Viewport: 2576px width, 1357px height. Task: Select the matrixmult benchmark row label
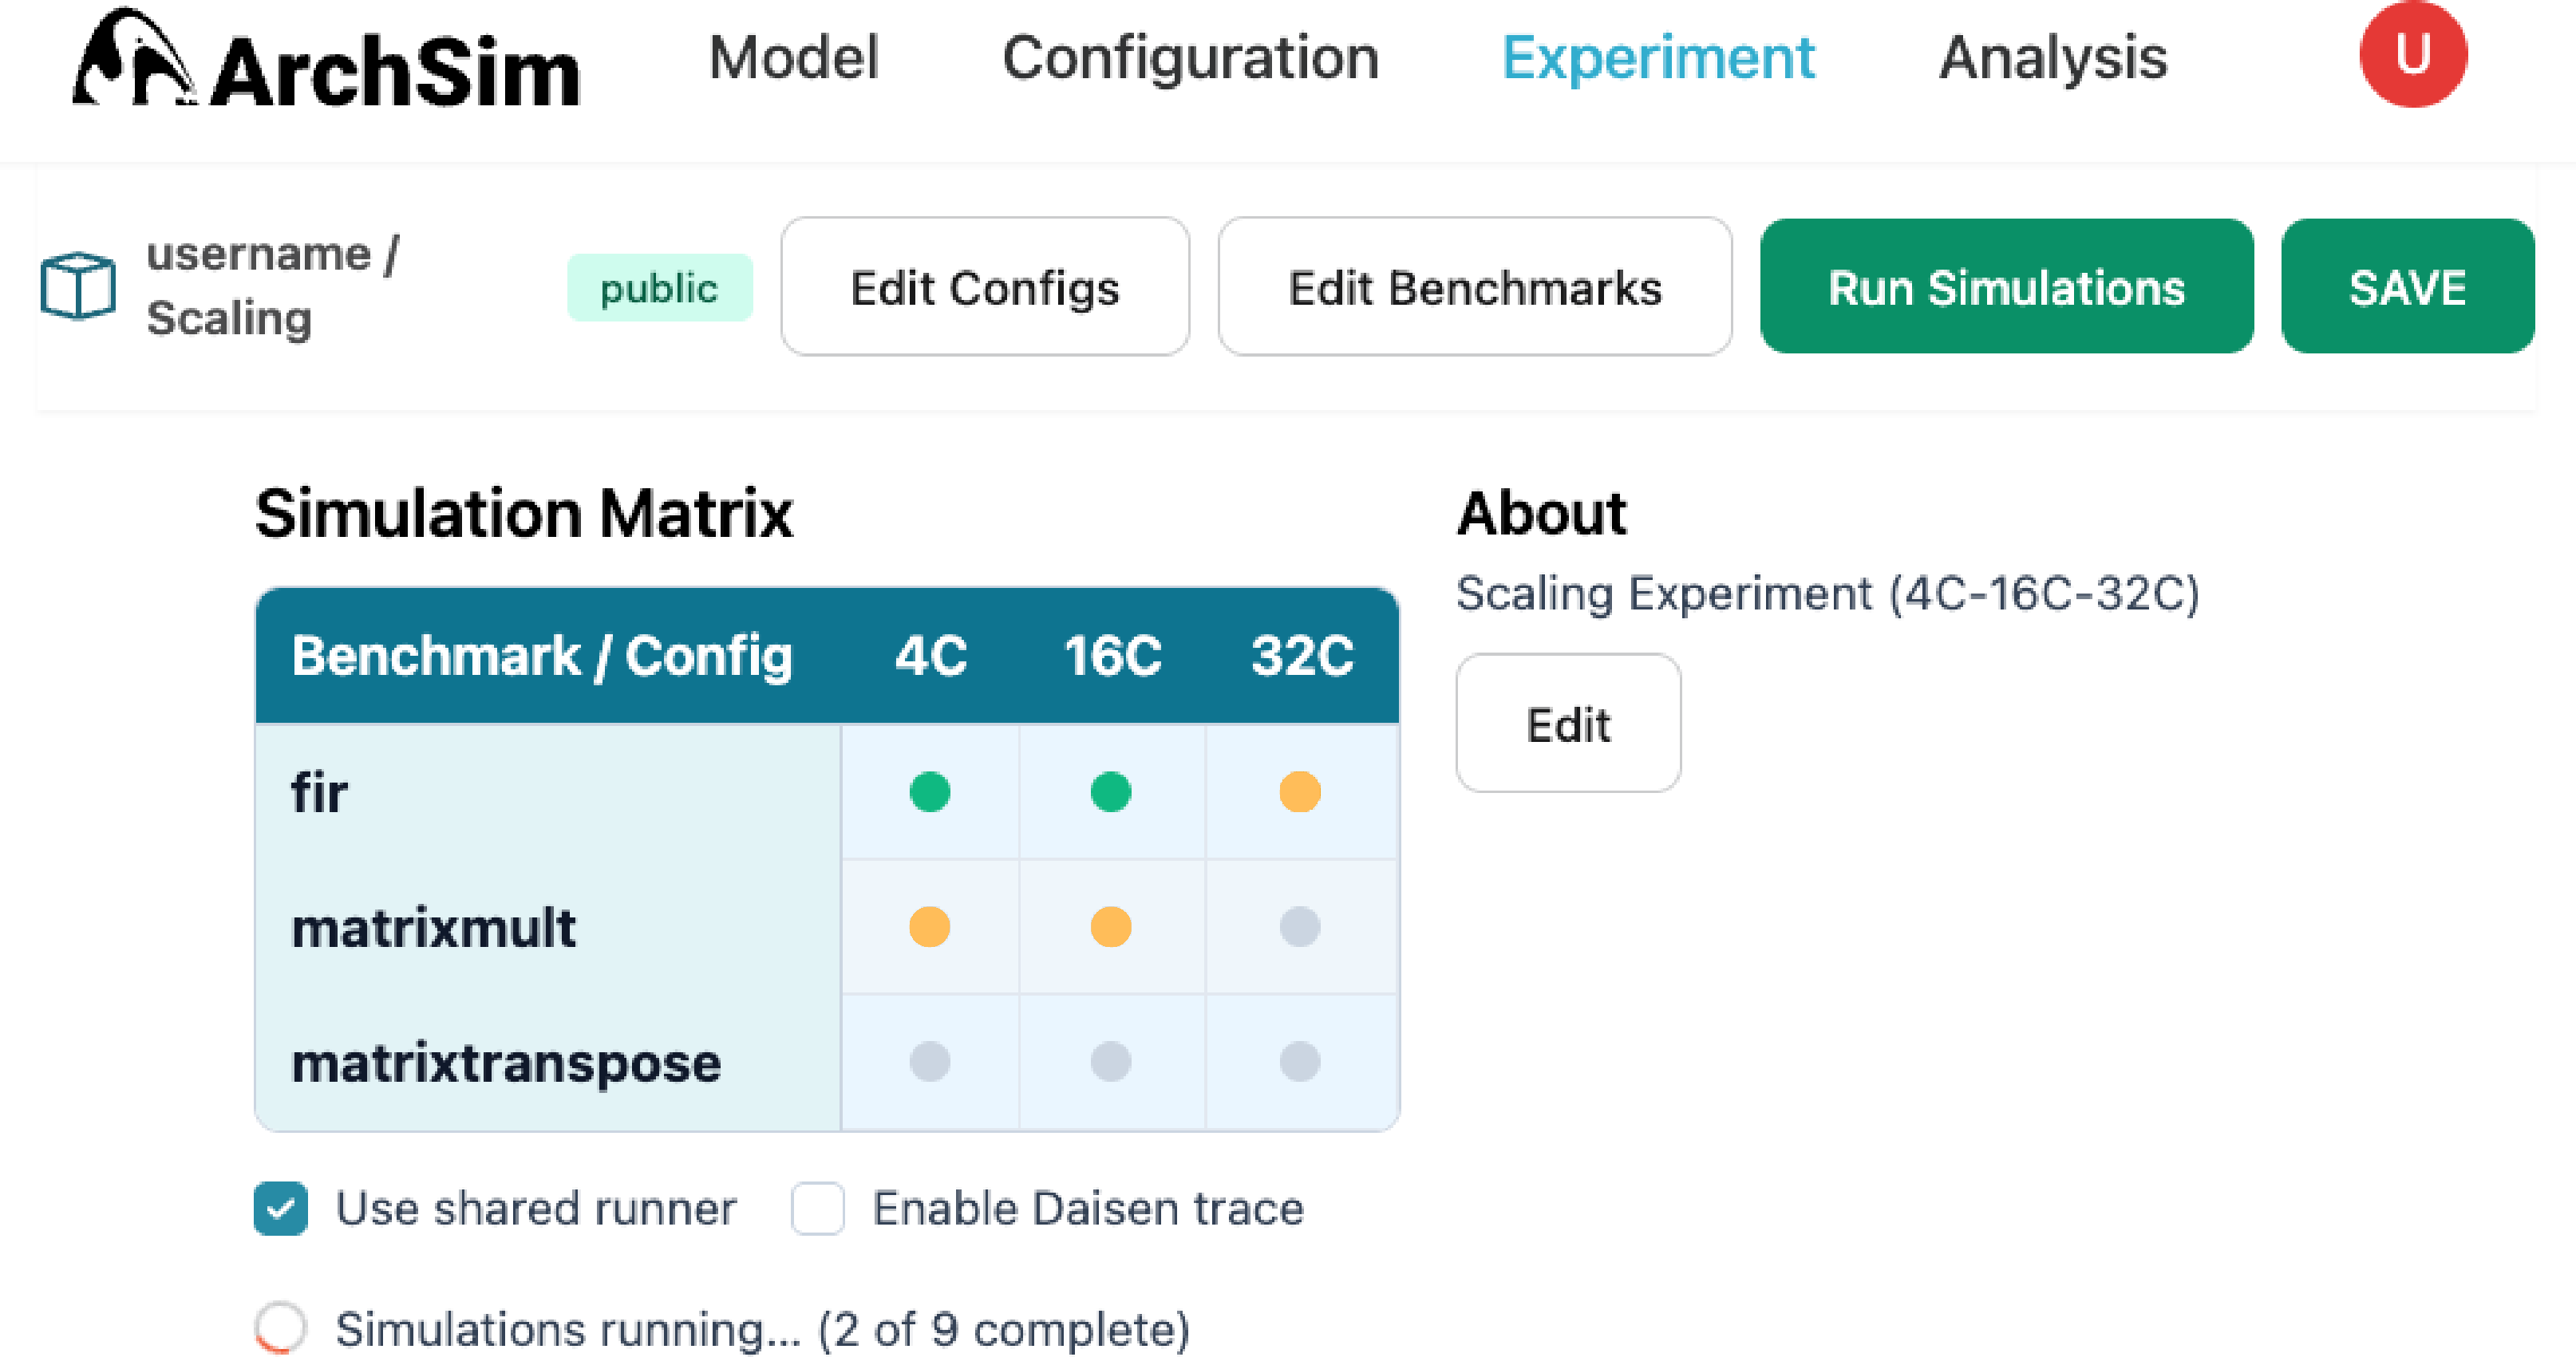[x=433, y=927]
